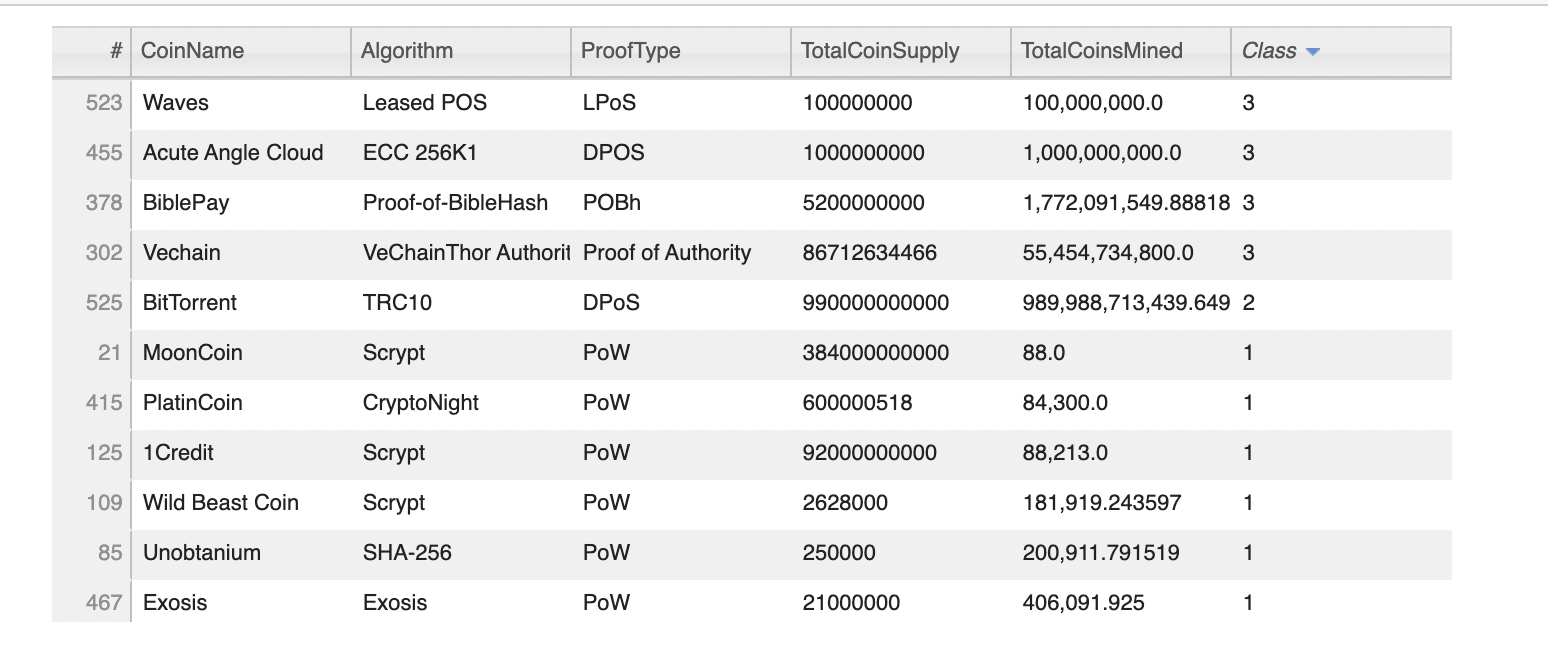This screenshot has height=658, width=1548.
Task: Click the 990000000000 supply cell
Action: pyautogui.click(x=901, y=303)
